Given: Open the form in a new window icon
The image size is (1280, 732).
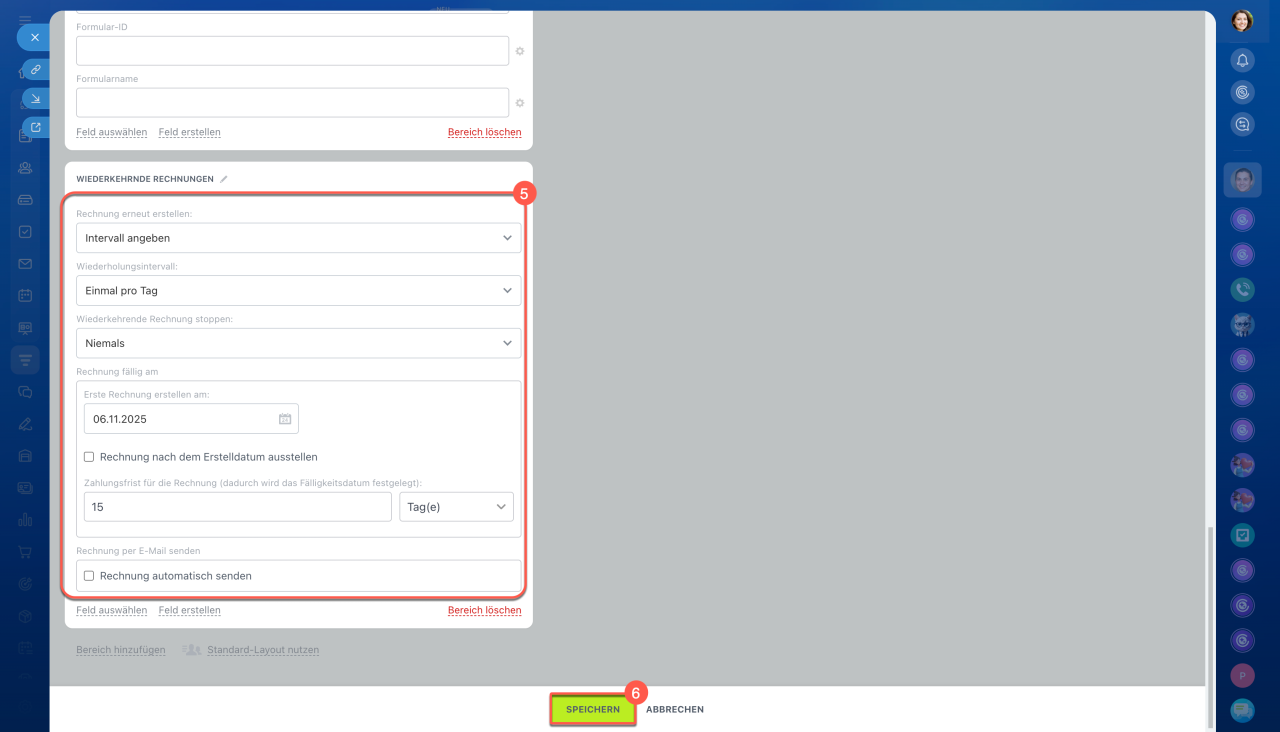Looking at the screenshot, I should pos(36,127).
